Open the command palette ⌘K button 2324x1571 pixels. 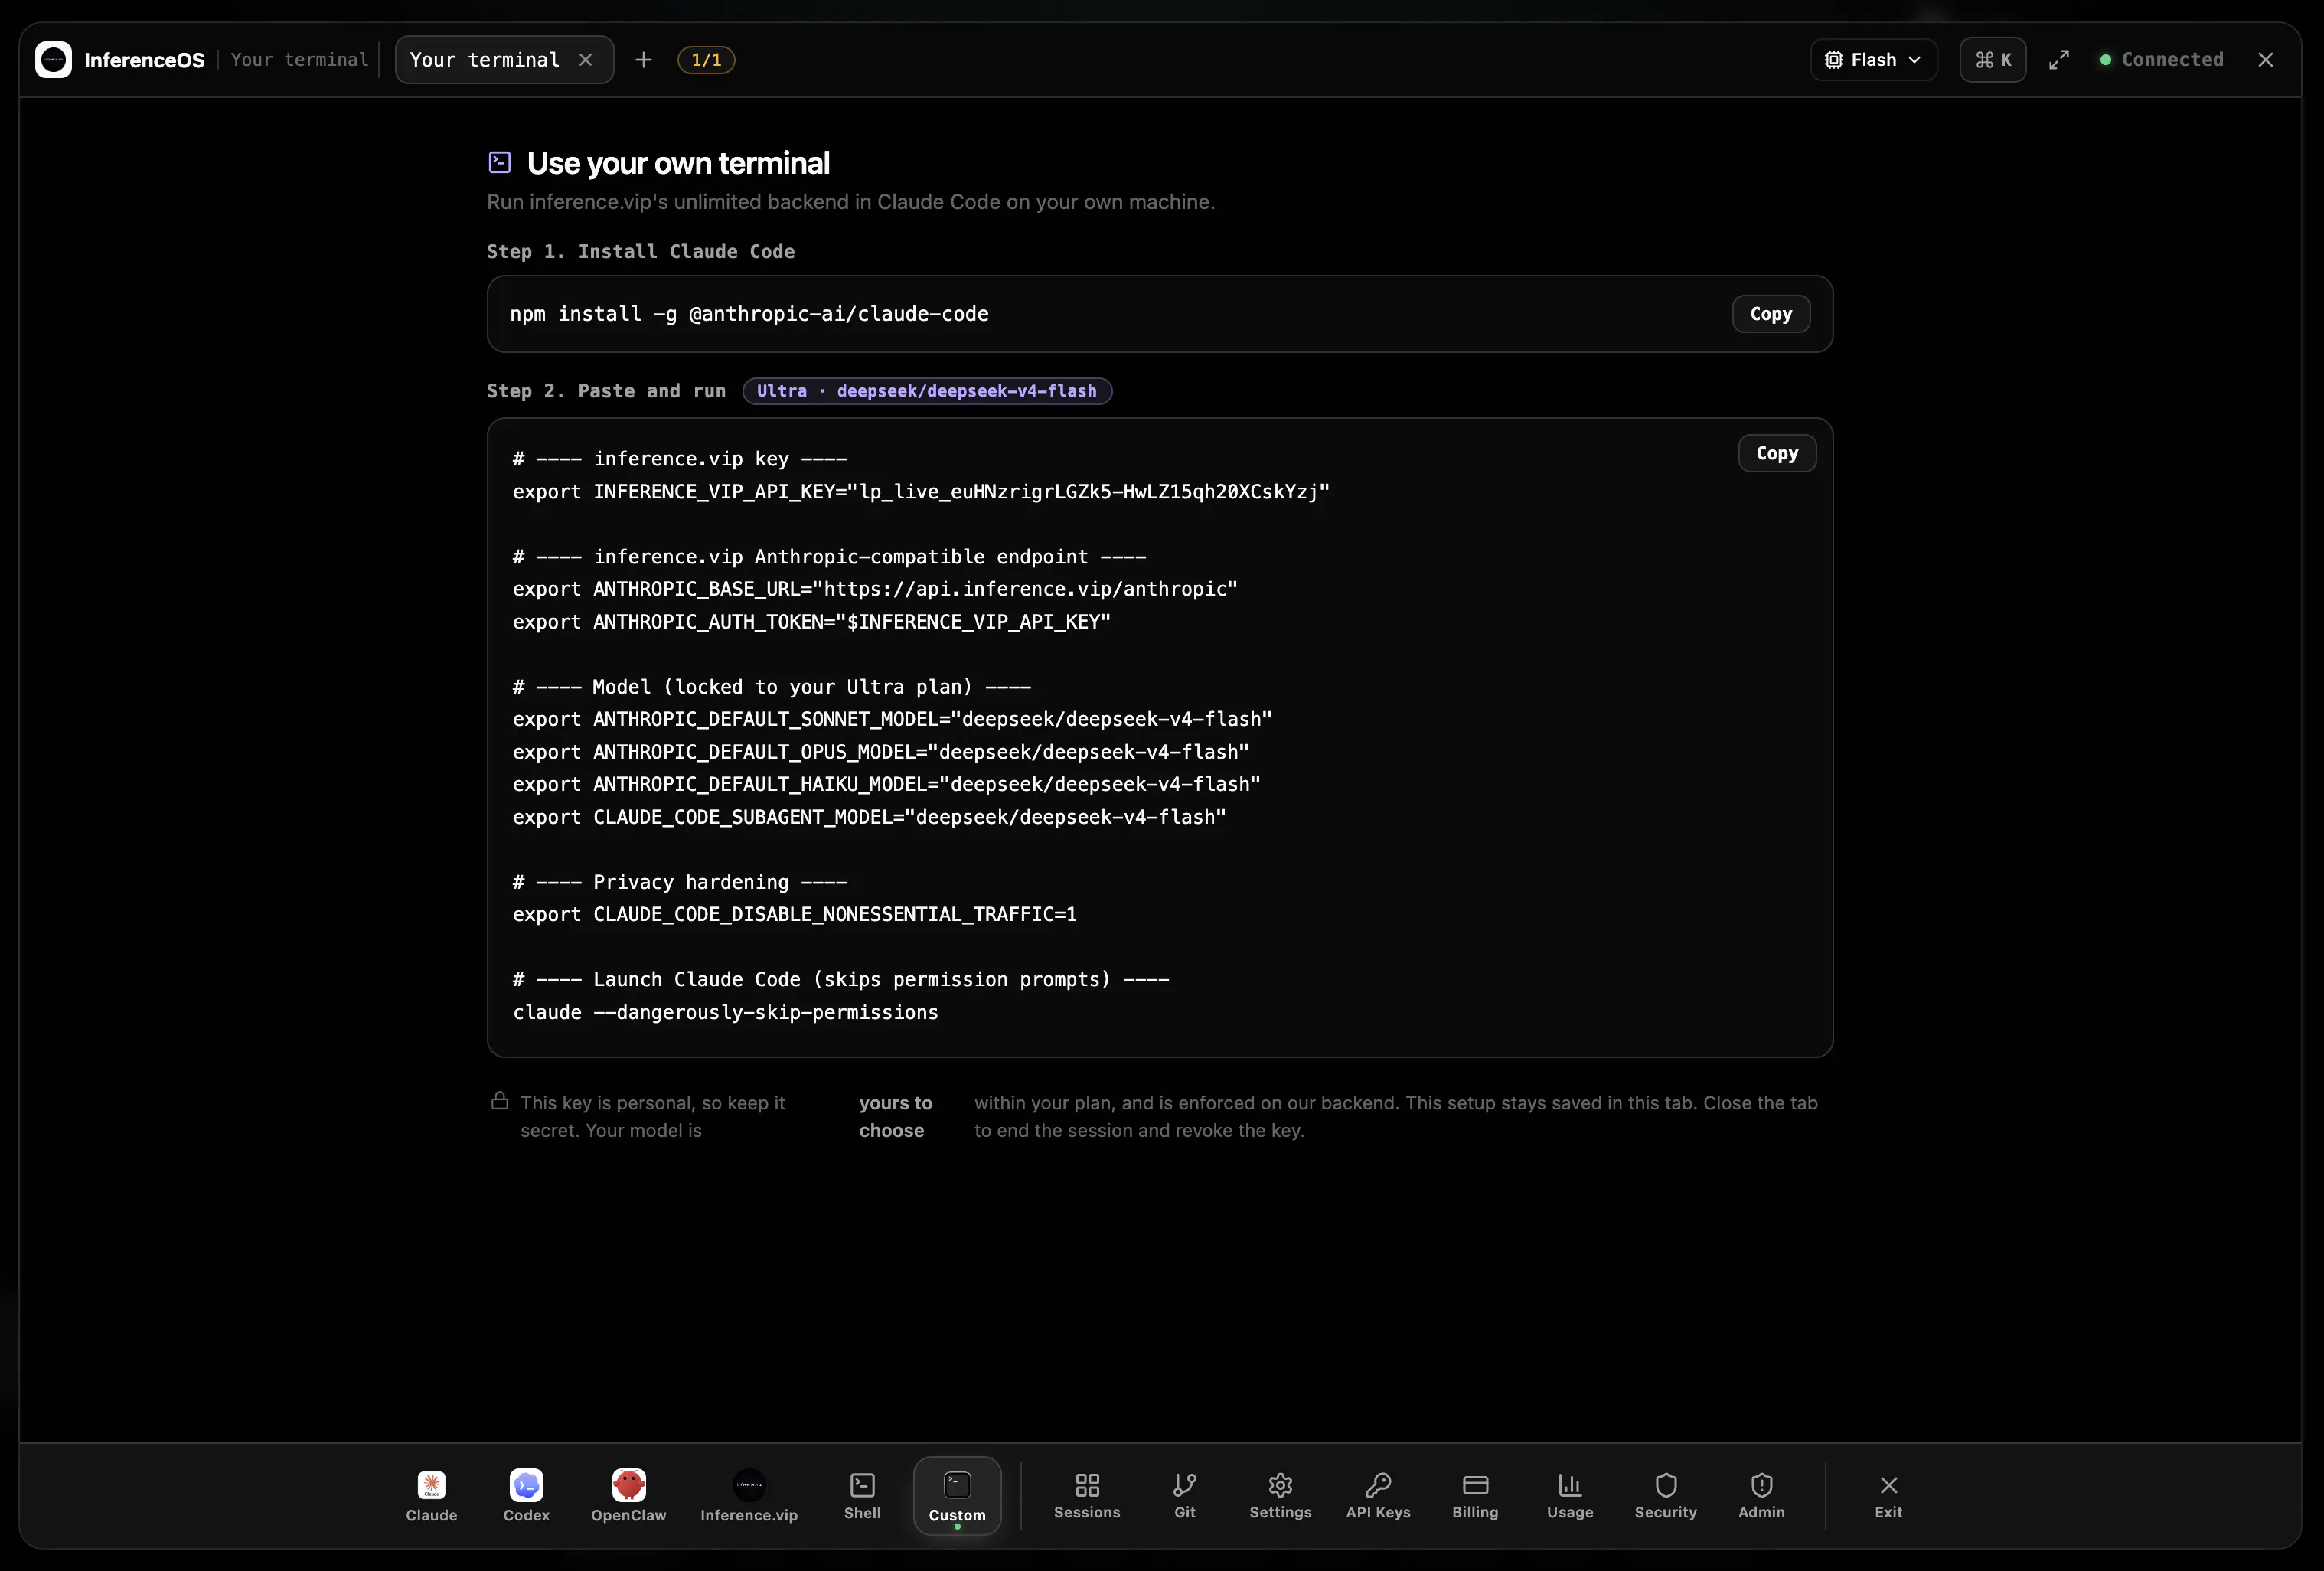1992,60
